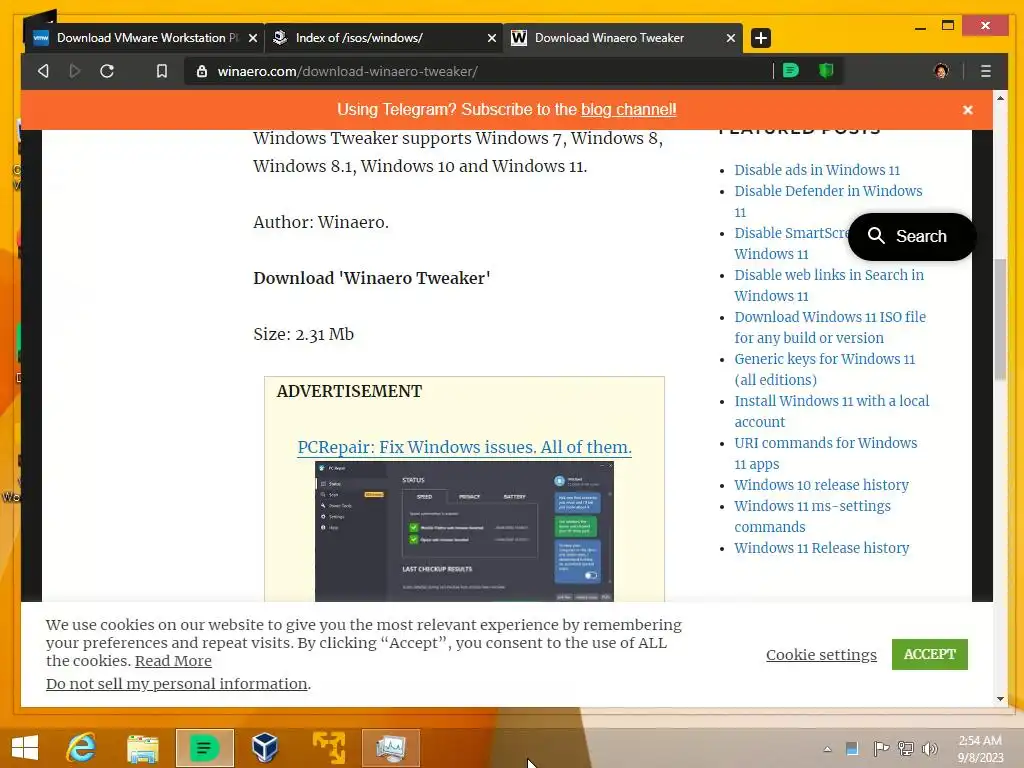Close the Download Winaero Tweaker tab
The image size is (1024, 768).
tap(731, 38)
